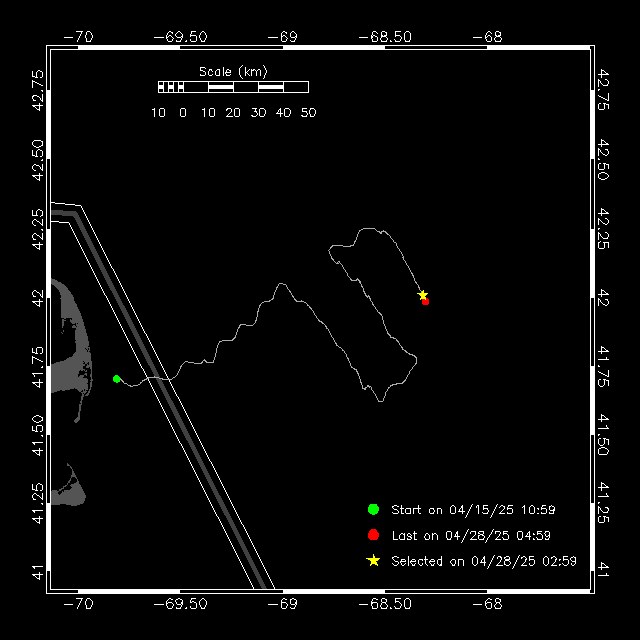Click "Start on 04/15/25 10:59" legend text
The height and width of the screenshot is (640, 640).
(x=472, y=510)
